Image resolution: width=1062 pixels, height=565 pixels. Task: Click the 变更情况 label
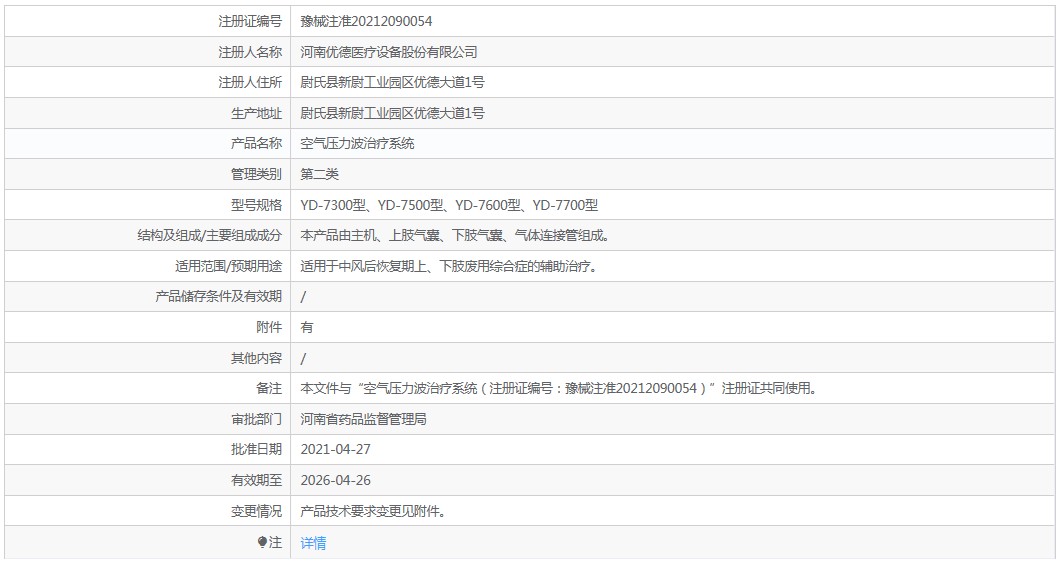click(x=256, y=511)
